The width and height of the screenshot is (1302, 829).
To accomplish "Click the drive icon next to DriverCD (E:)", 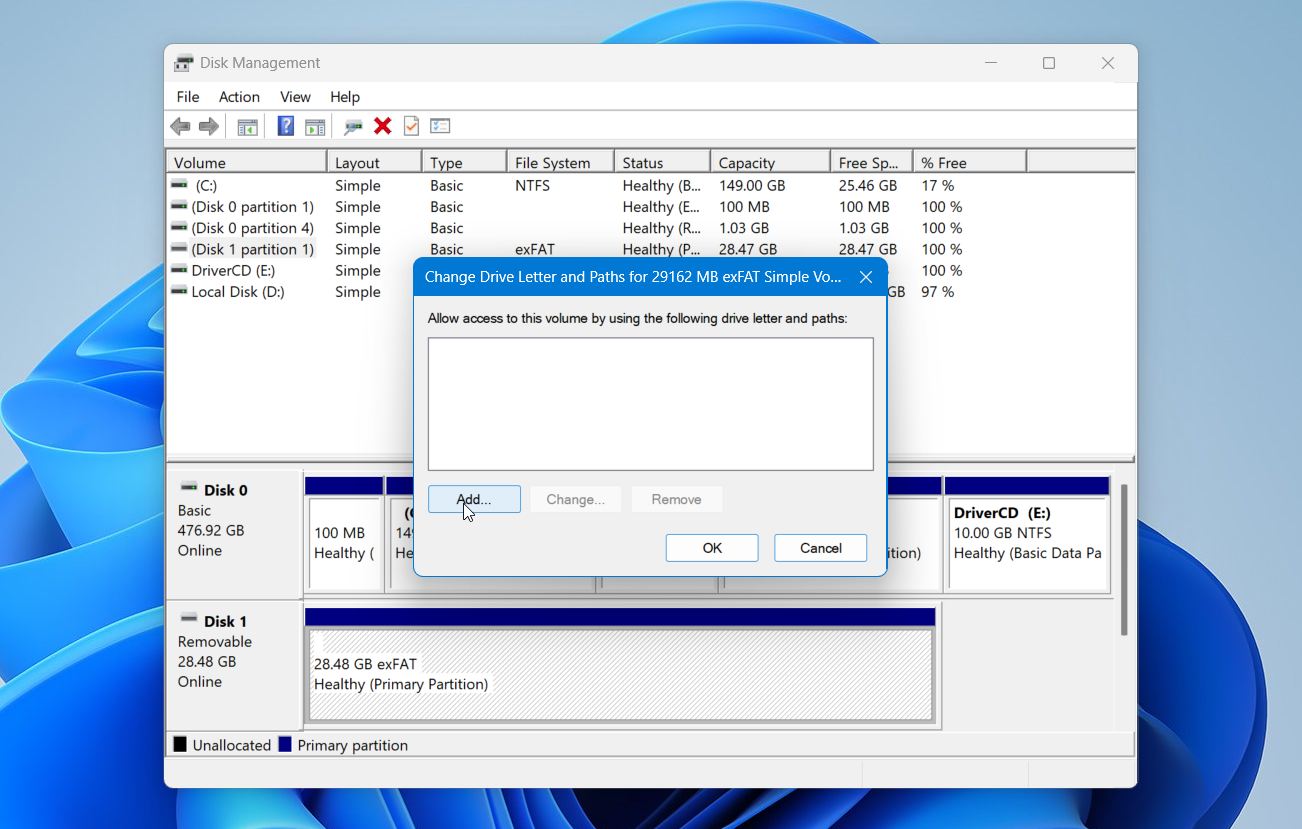I will pyautogui.click(x=179, y=270).
